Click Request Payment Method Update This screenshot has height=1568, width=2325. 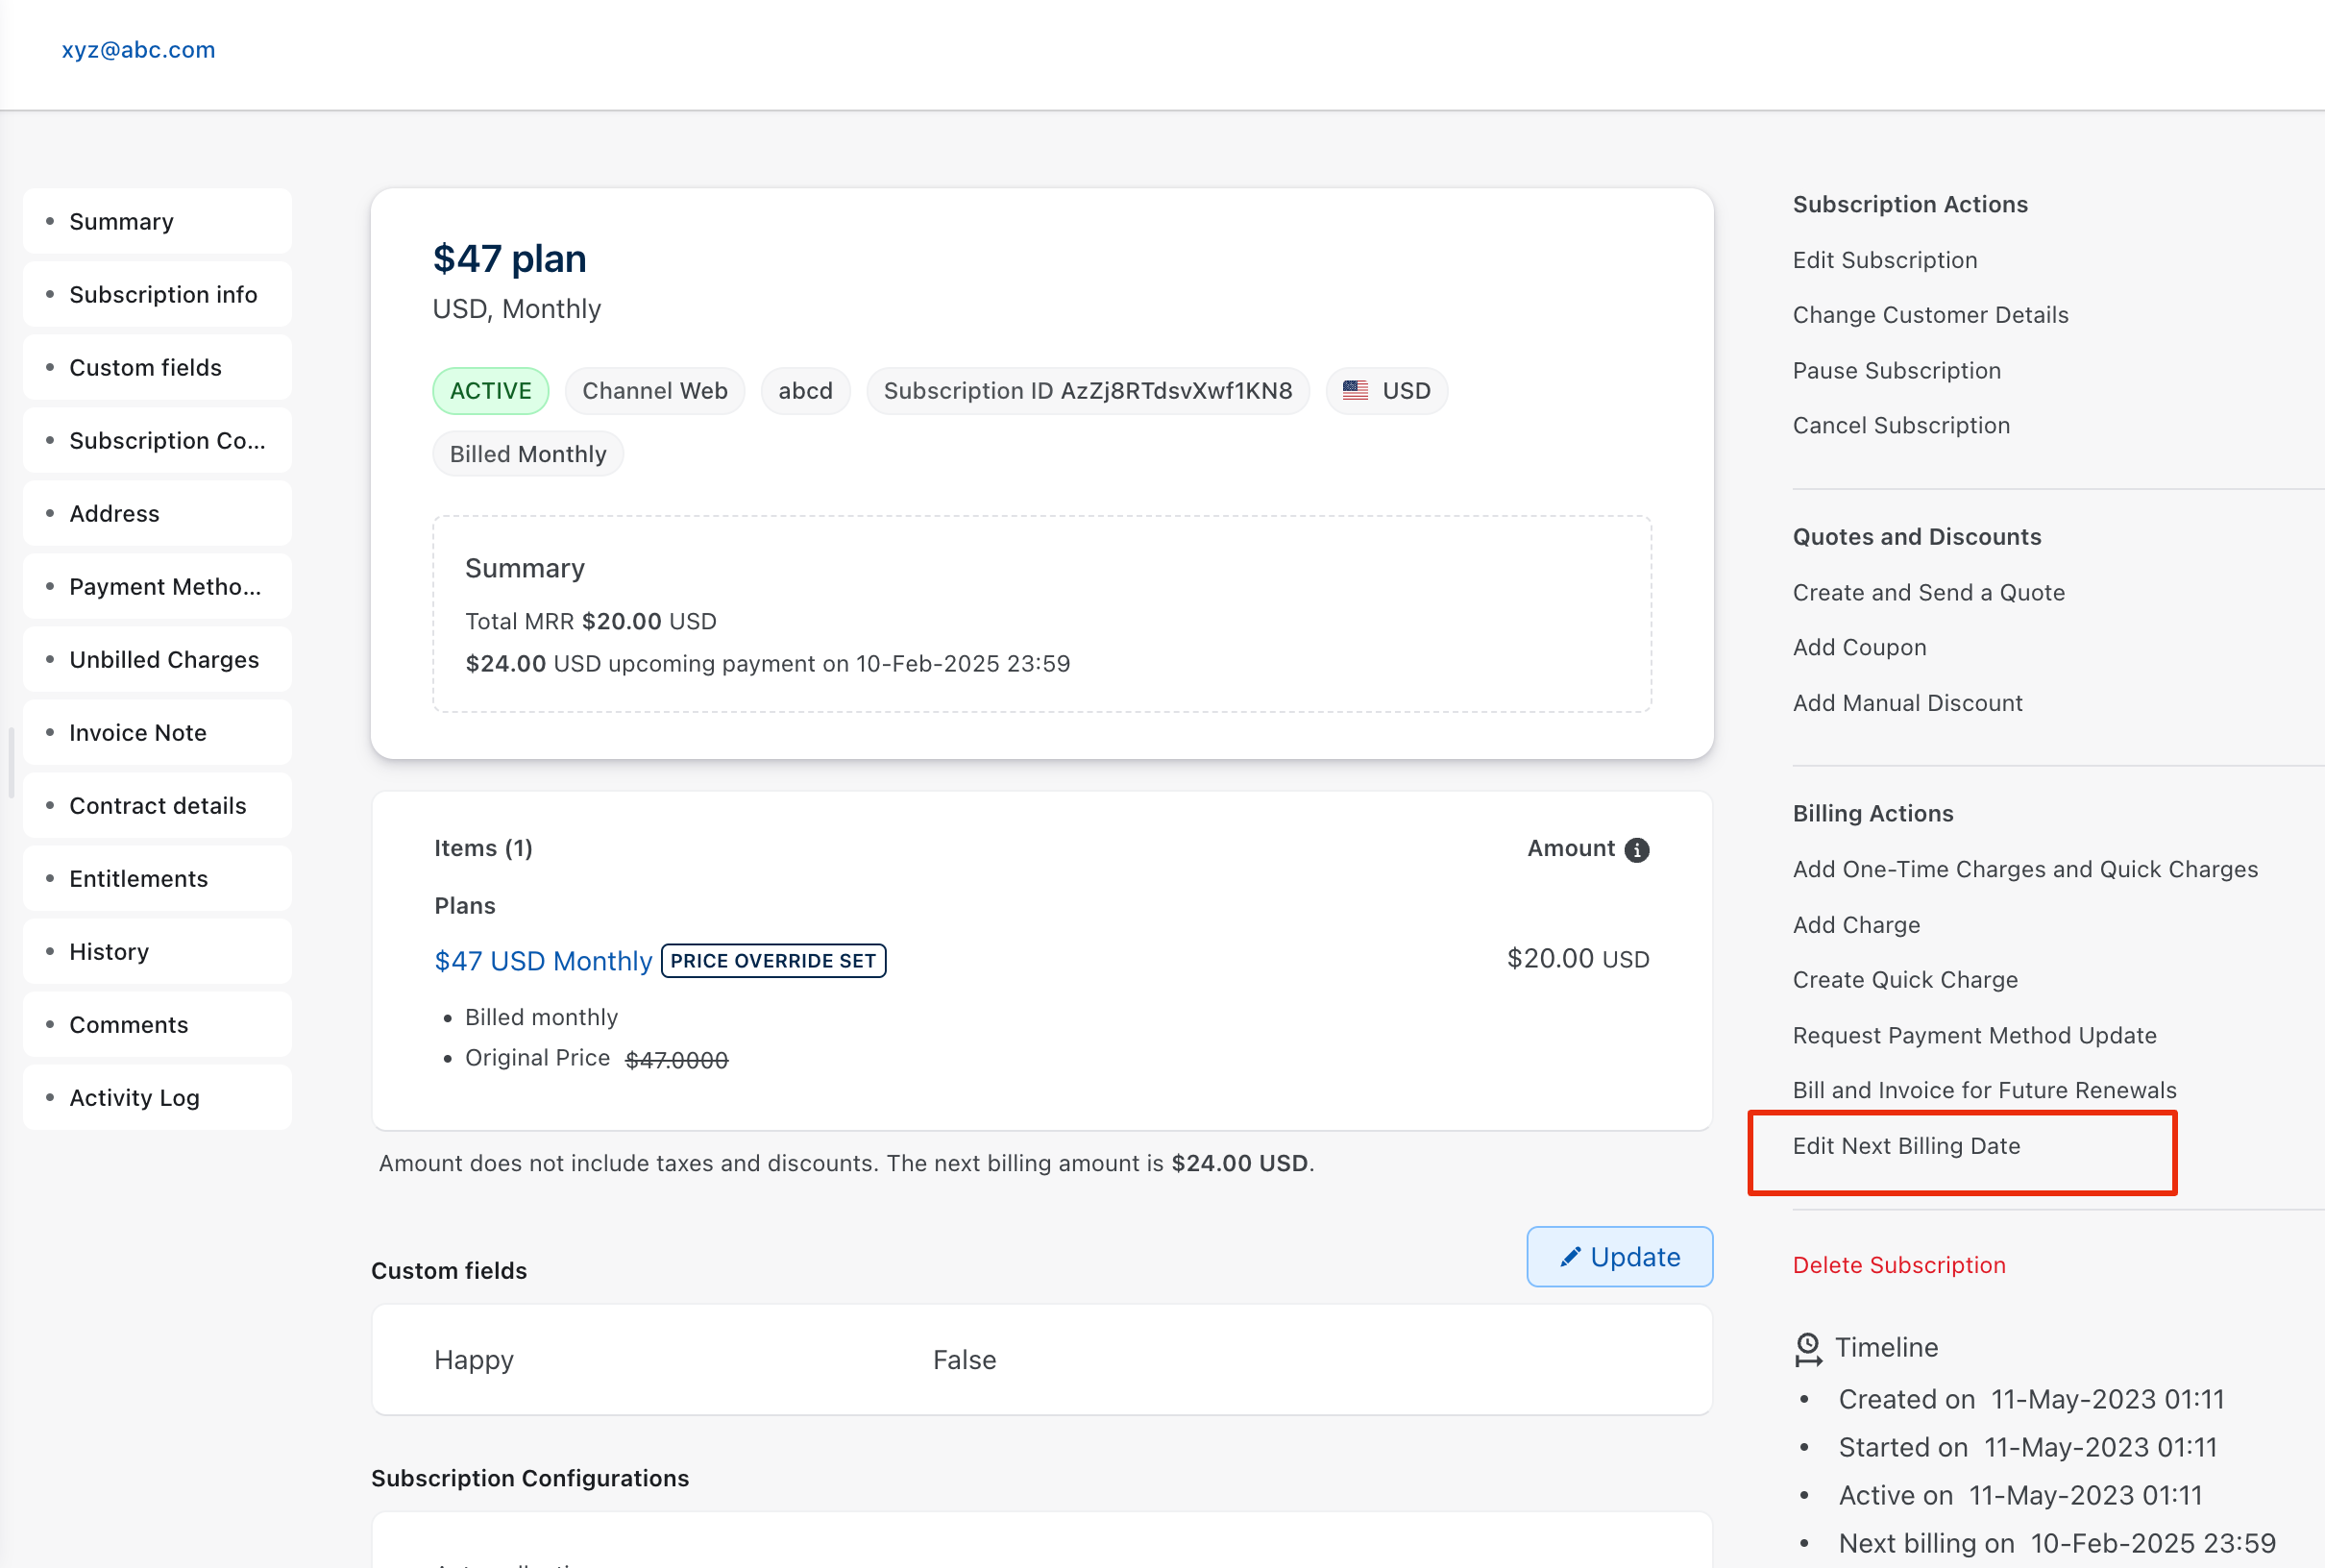[1974, 1035]
